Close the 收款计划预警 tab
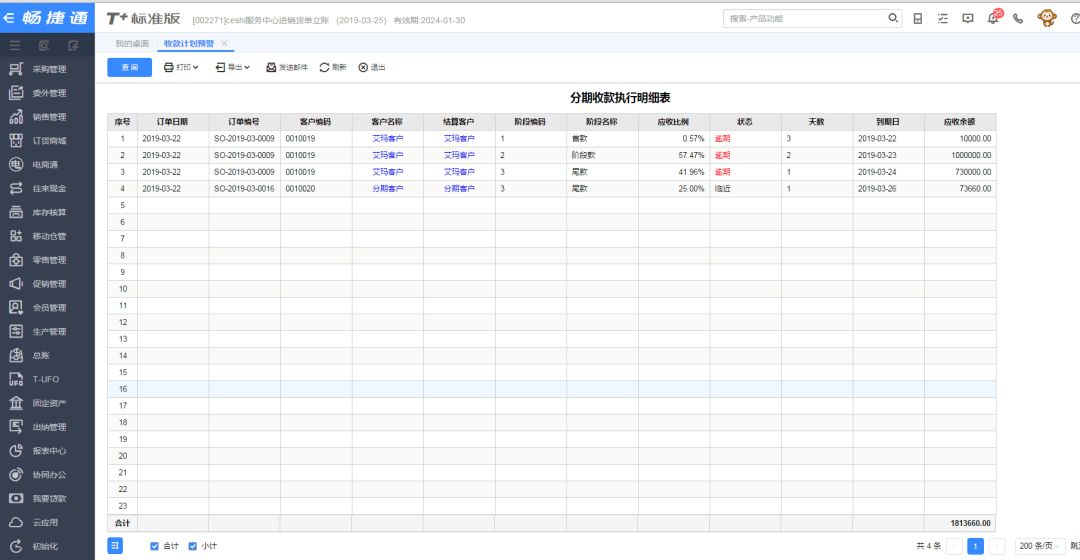 pos(224,44)
